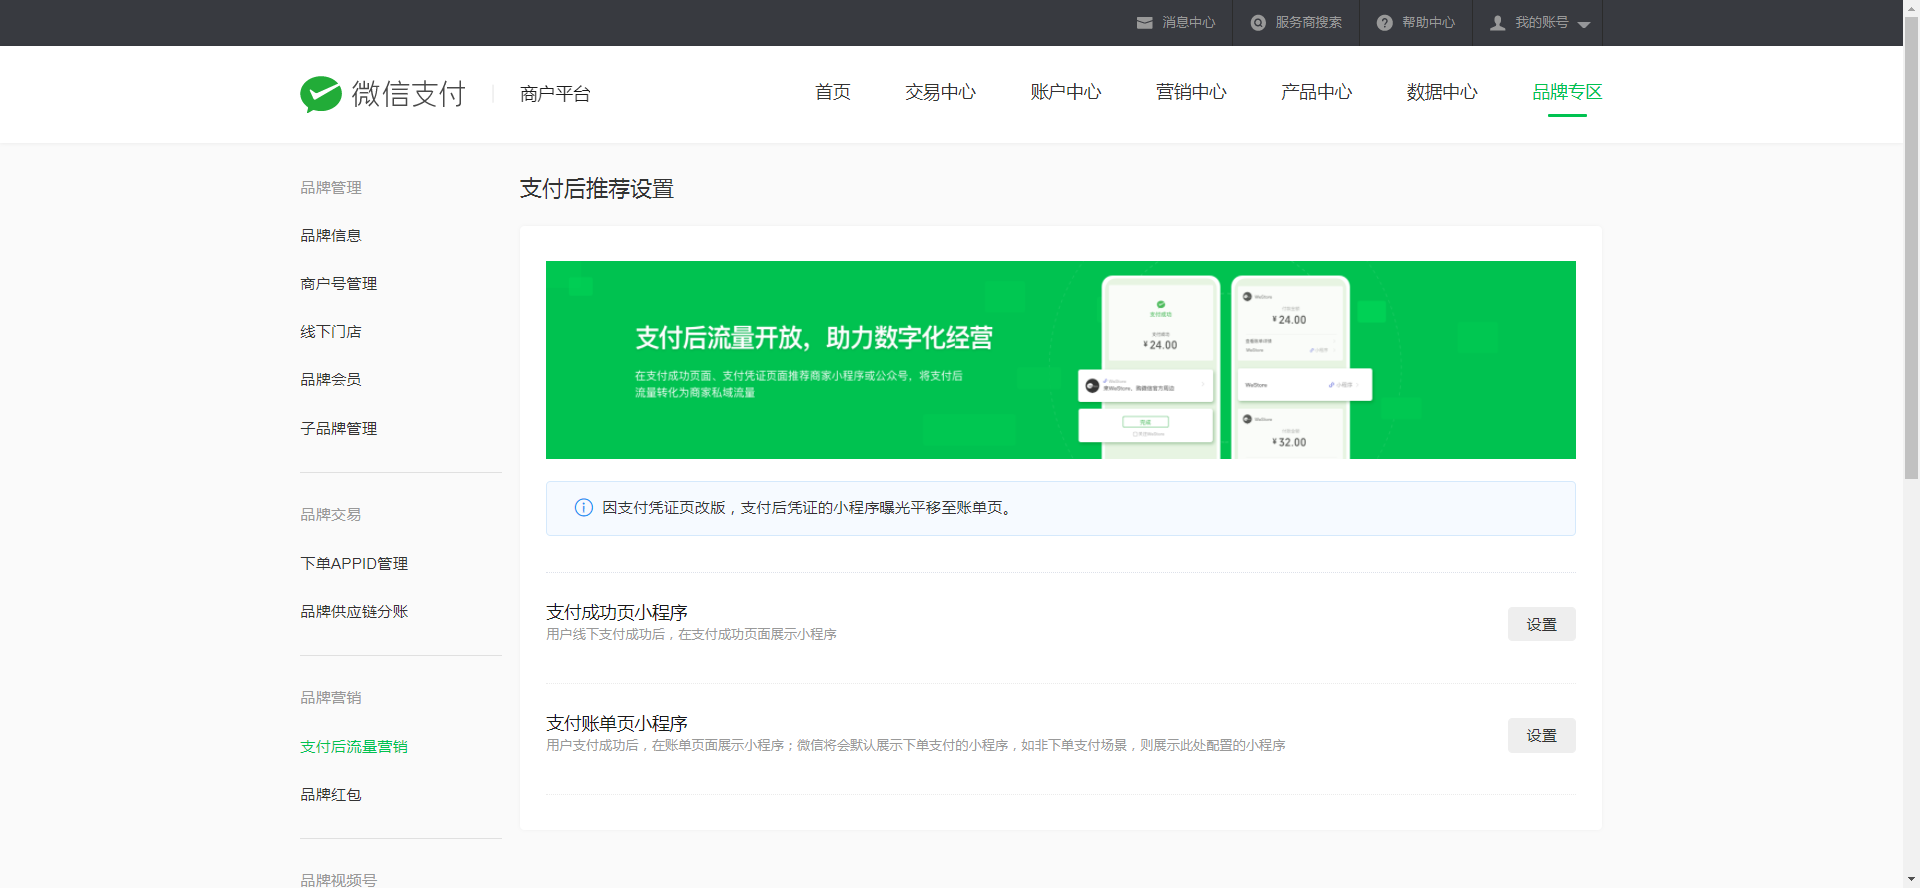Click 设置 for 支付账单页小程序
Image resolution: width=1920 pixels, height=888 pixels.
coord(1542,735)
